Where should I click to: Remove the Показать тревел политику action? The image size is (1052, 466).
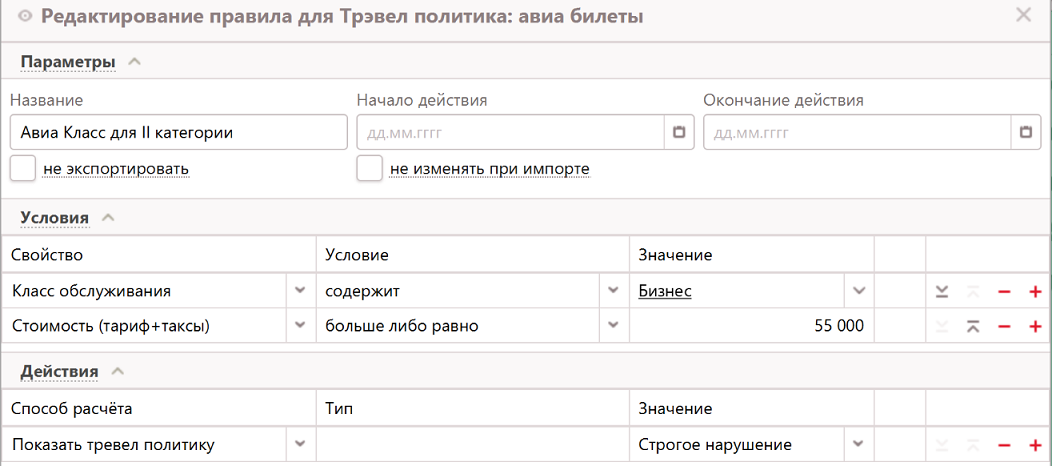[1004, 445]
